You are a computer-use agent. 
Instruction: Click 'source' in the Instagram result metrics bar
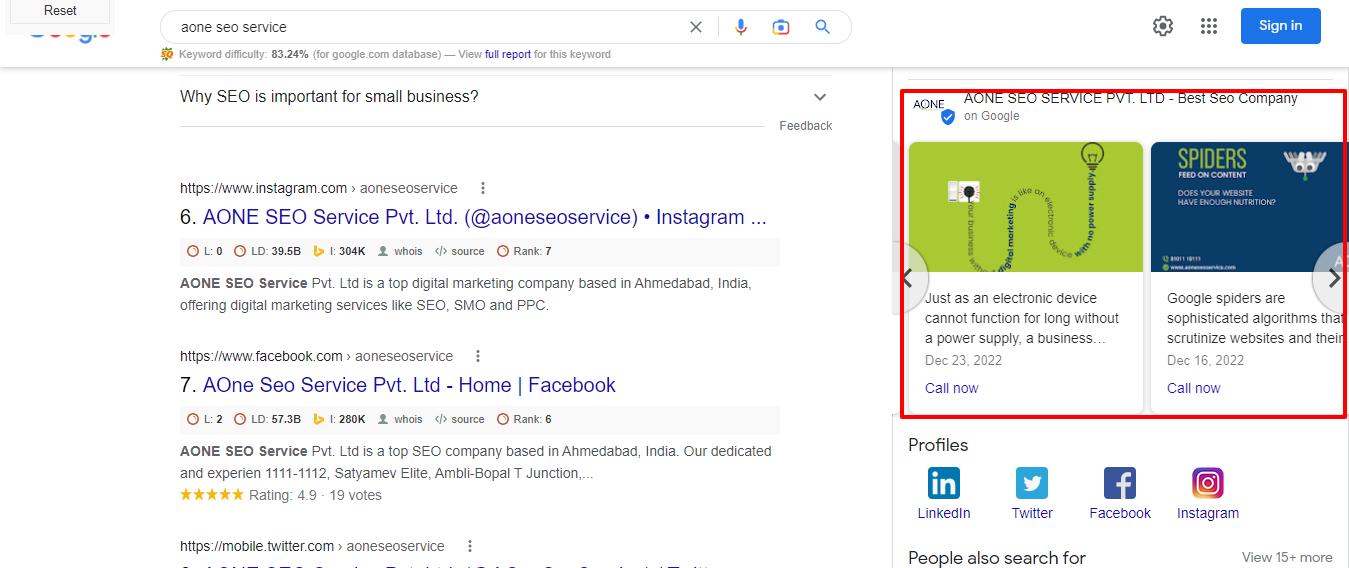click(x=460, y=251)
